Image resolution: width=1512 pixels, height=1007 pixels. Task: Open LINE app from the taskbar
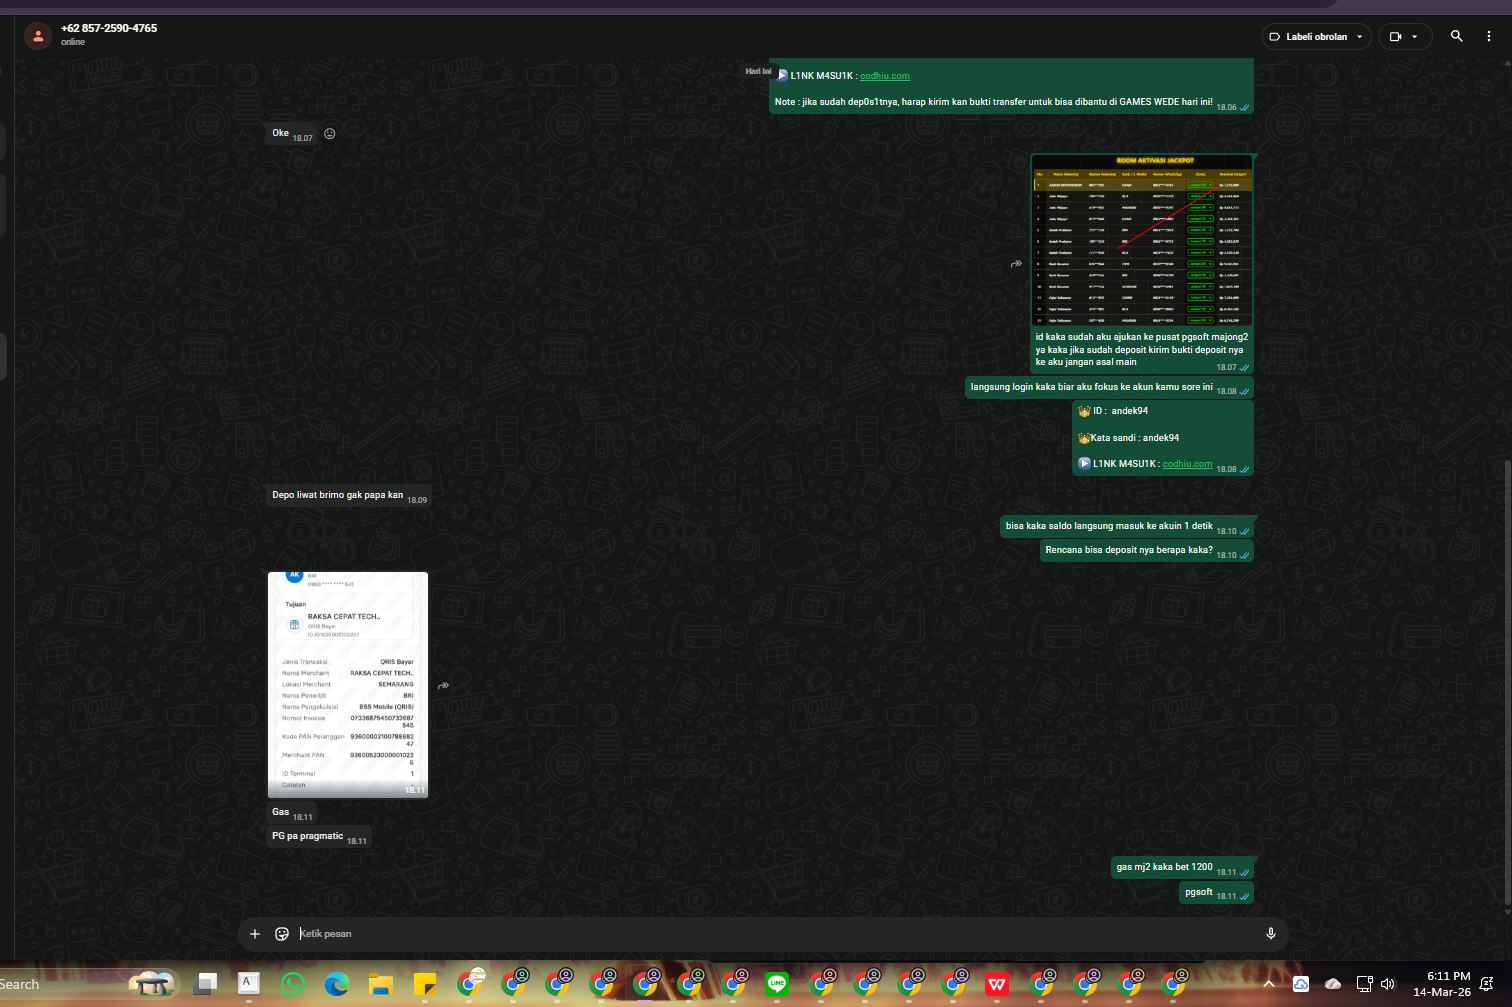point(777,984)
